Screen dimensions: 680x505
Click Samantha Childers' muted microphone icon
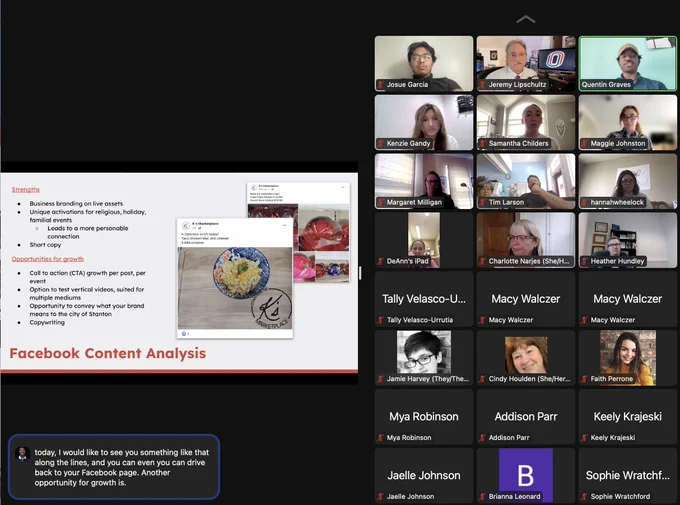pos(482,143)
